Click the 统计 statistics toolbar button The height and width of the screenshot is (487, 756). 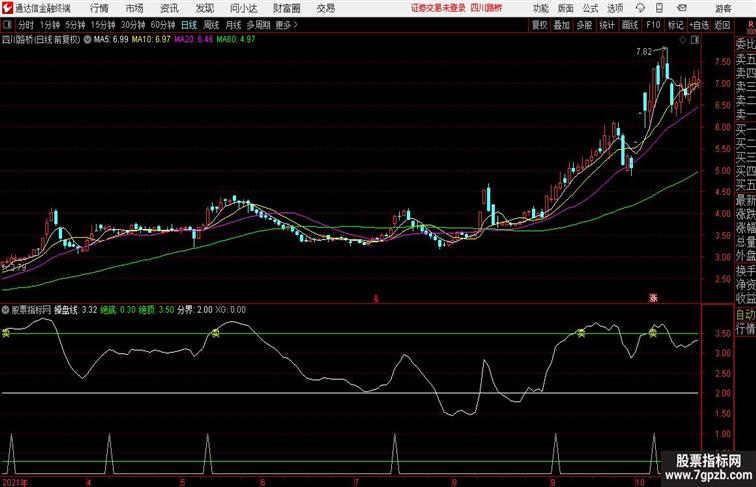click(607, 25)
